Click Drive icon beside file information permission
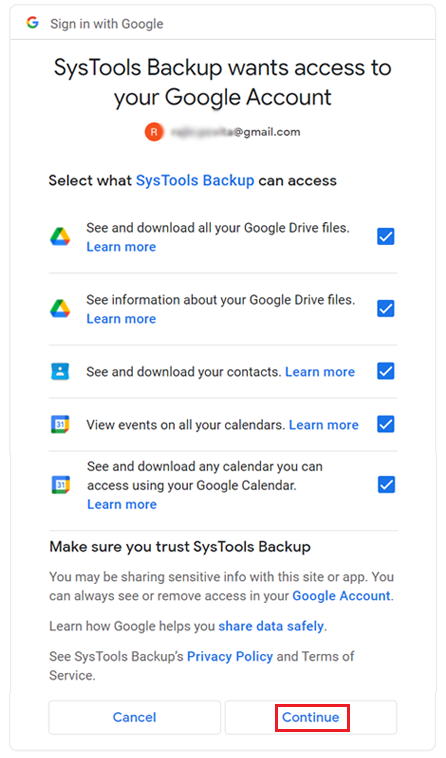Screen dimensions: 446x758 (x=60, y=308)
